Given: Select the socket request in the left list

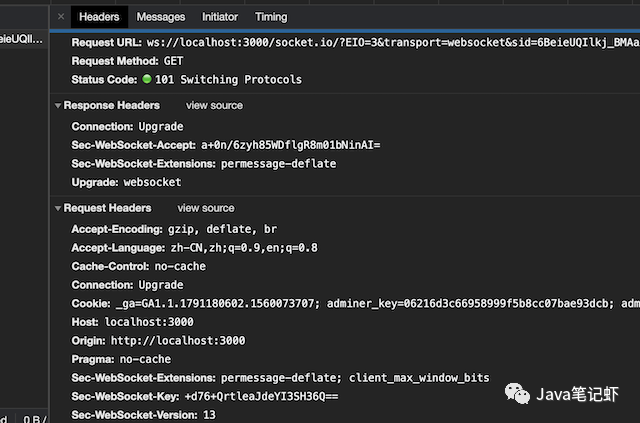Looking at the screenshot, I should click(20, 44).
